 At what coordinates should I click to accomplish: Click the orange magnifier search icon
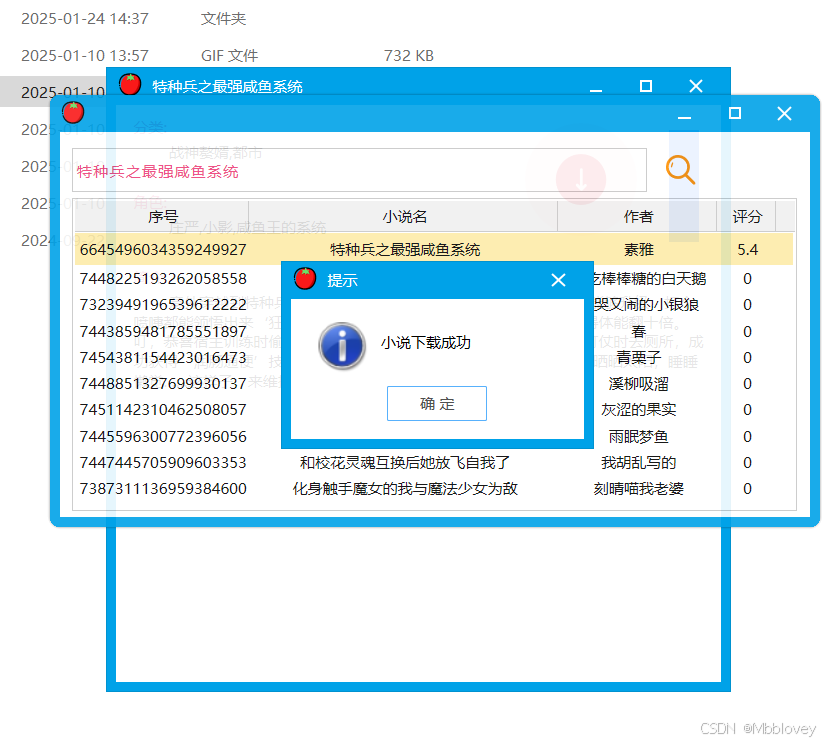tap(680, 170)
